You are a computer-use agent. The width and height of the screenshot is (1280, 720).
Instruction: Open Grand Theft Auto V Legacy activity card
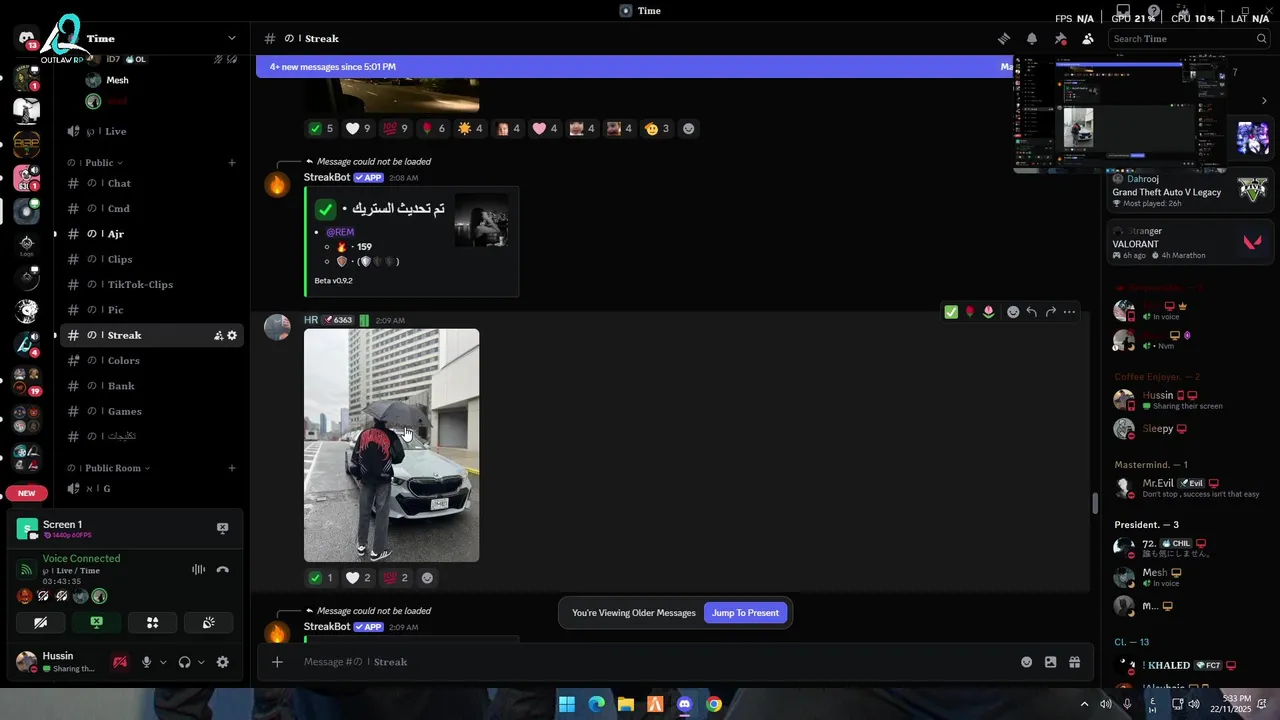pos(1191,191)
